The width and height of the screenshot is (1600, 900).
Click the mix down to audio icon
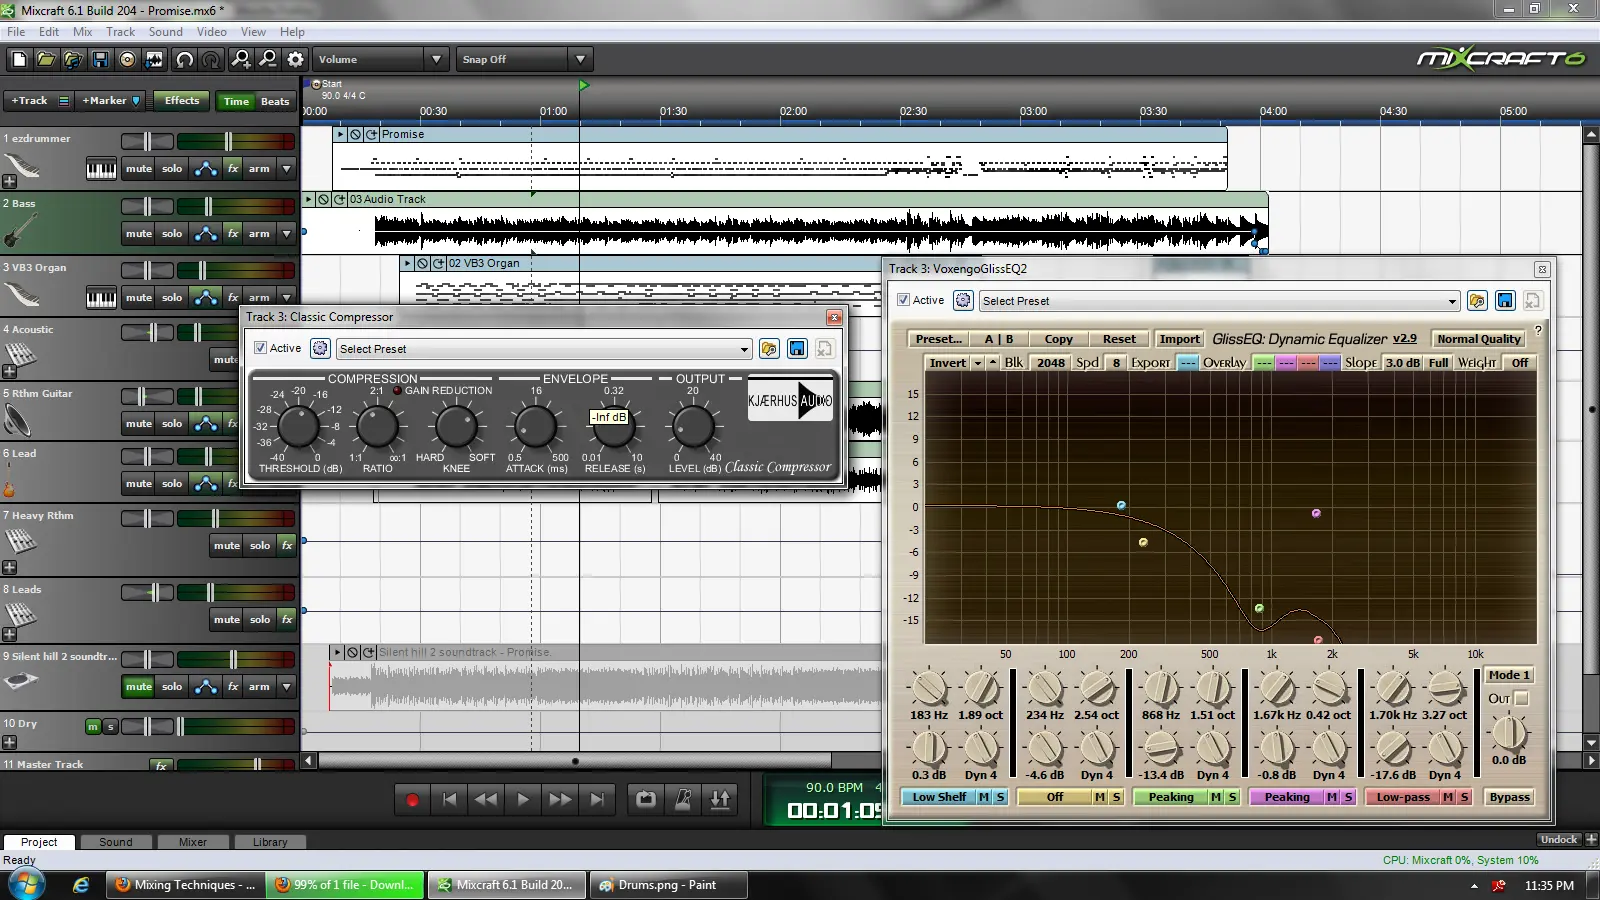tap(154, 59)
